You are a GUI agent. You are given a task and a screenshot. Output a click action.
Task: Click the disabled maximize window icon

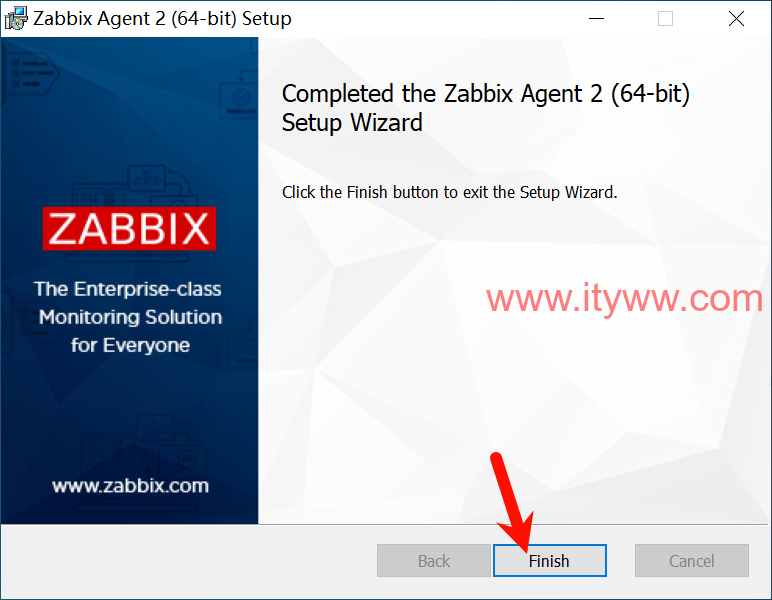click(x=665, y=19)
